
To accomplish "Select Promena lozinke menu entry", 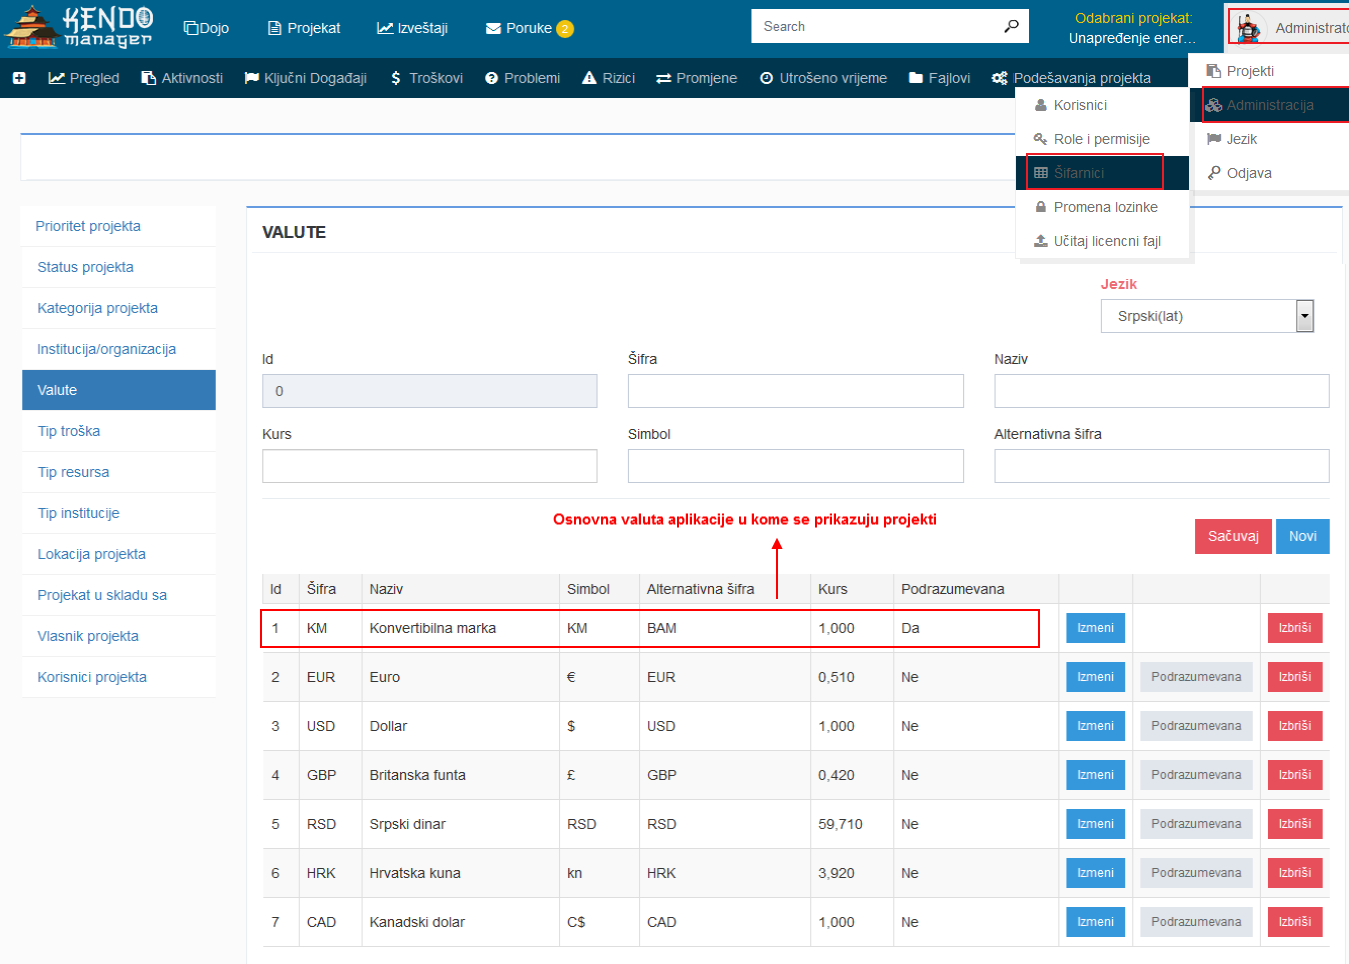I will point(1102,207).
